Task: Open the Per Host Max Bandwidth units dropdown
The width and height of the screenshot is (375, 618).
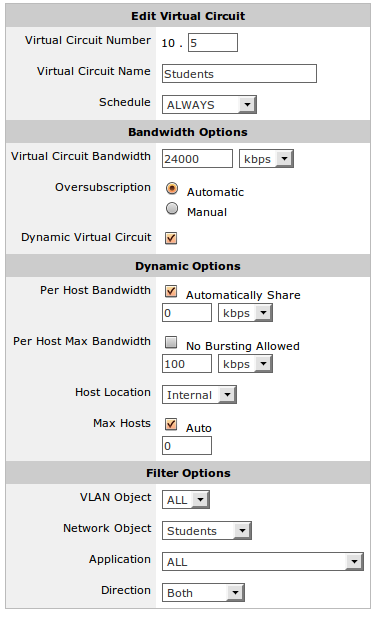Action: (x=245, y=364)
